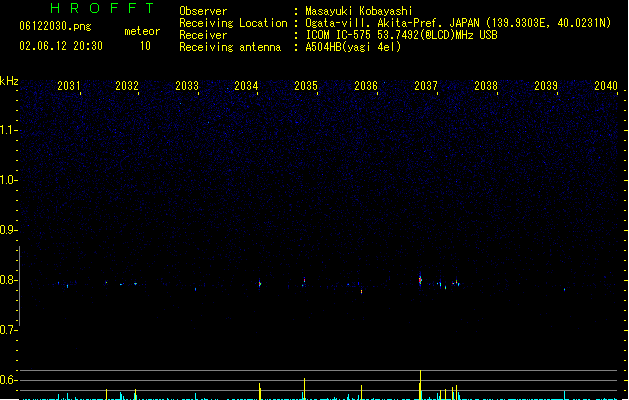Click the Observer label
Viewport: 629px width, 400px height.
(x=203, y=11)
